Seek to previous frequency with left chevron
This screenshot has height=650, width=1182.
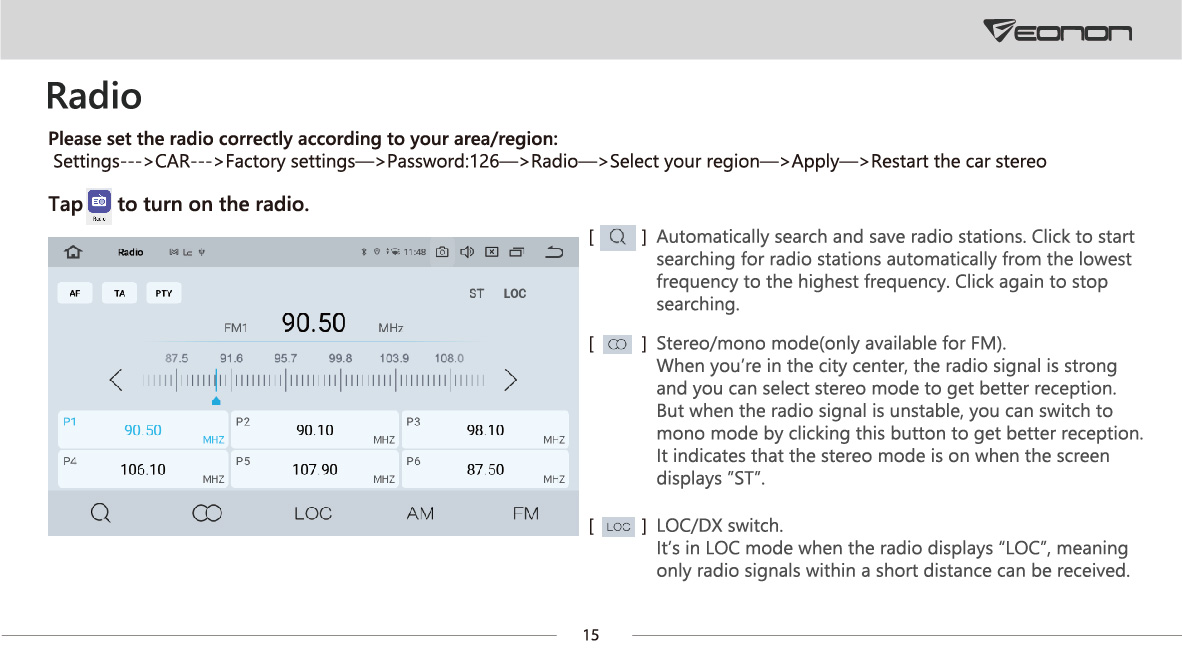pyautogui.click(x=115, y=380)
